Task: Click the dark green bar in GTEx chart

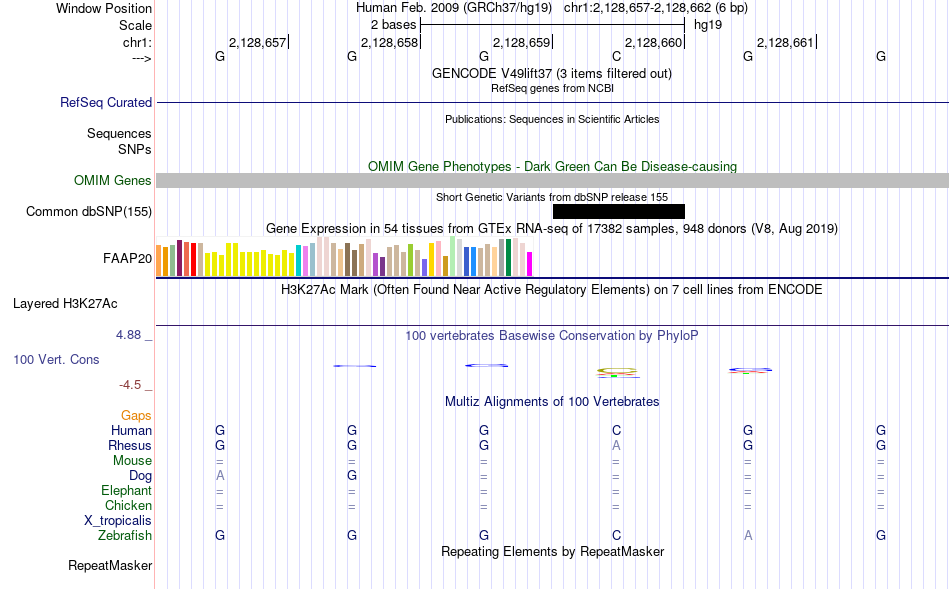Action: pyautogui.click(x=508, y=258)
